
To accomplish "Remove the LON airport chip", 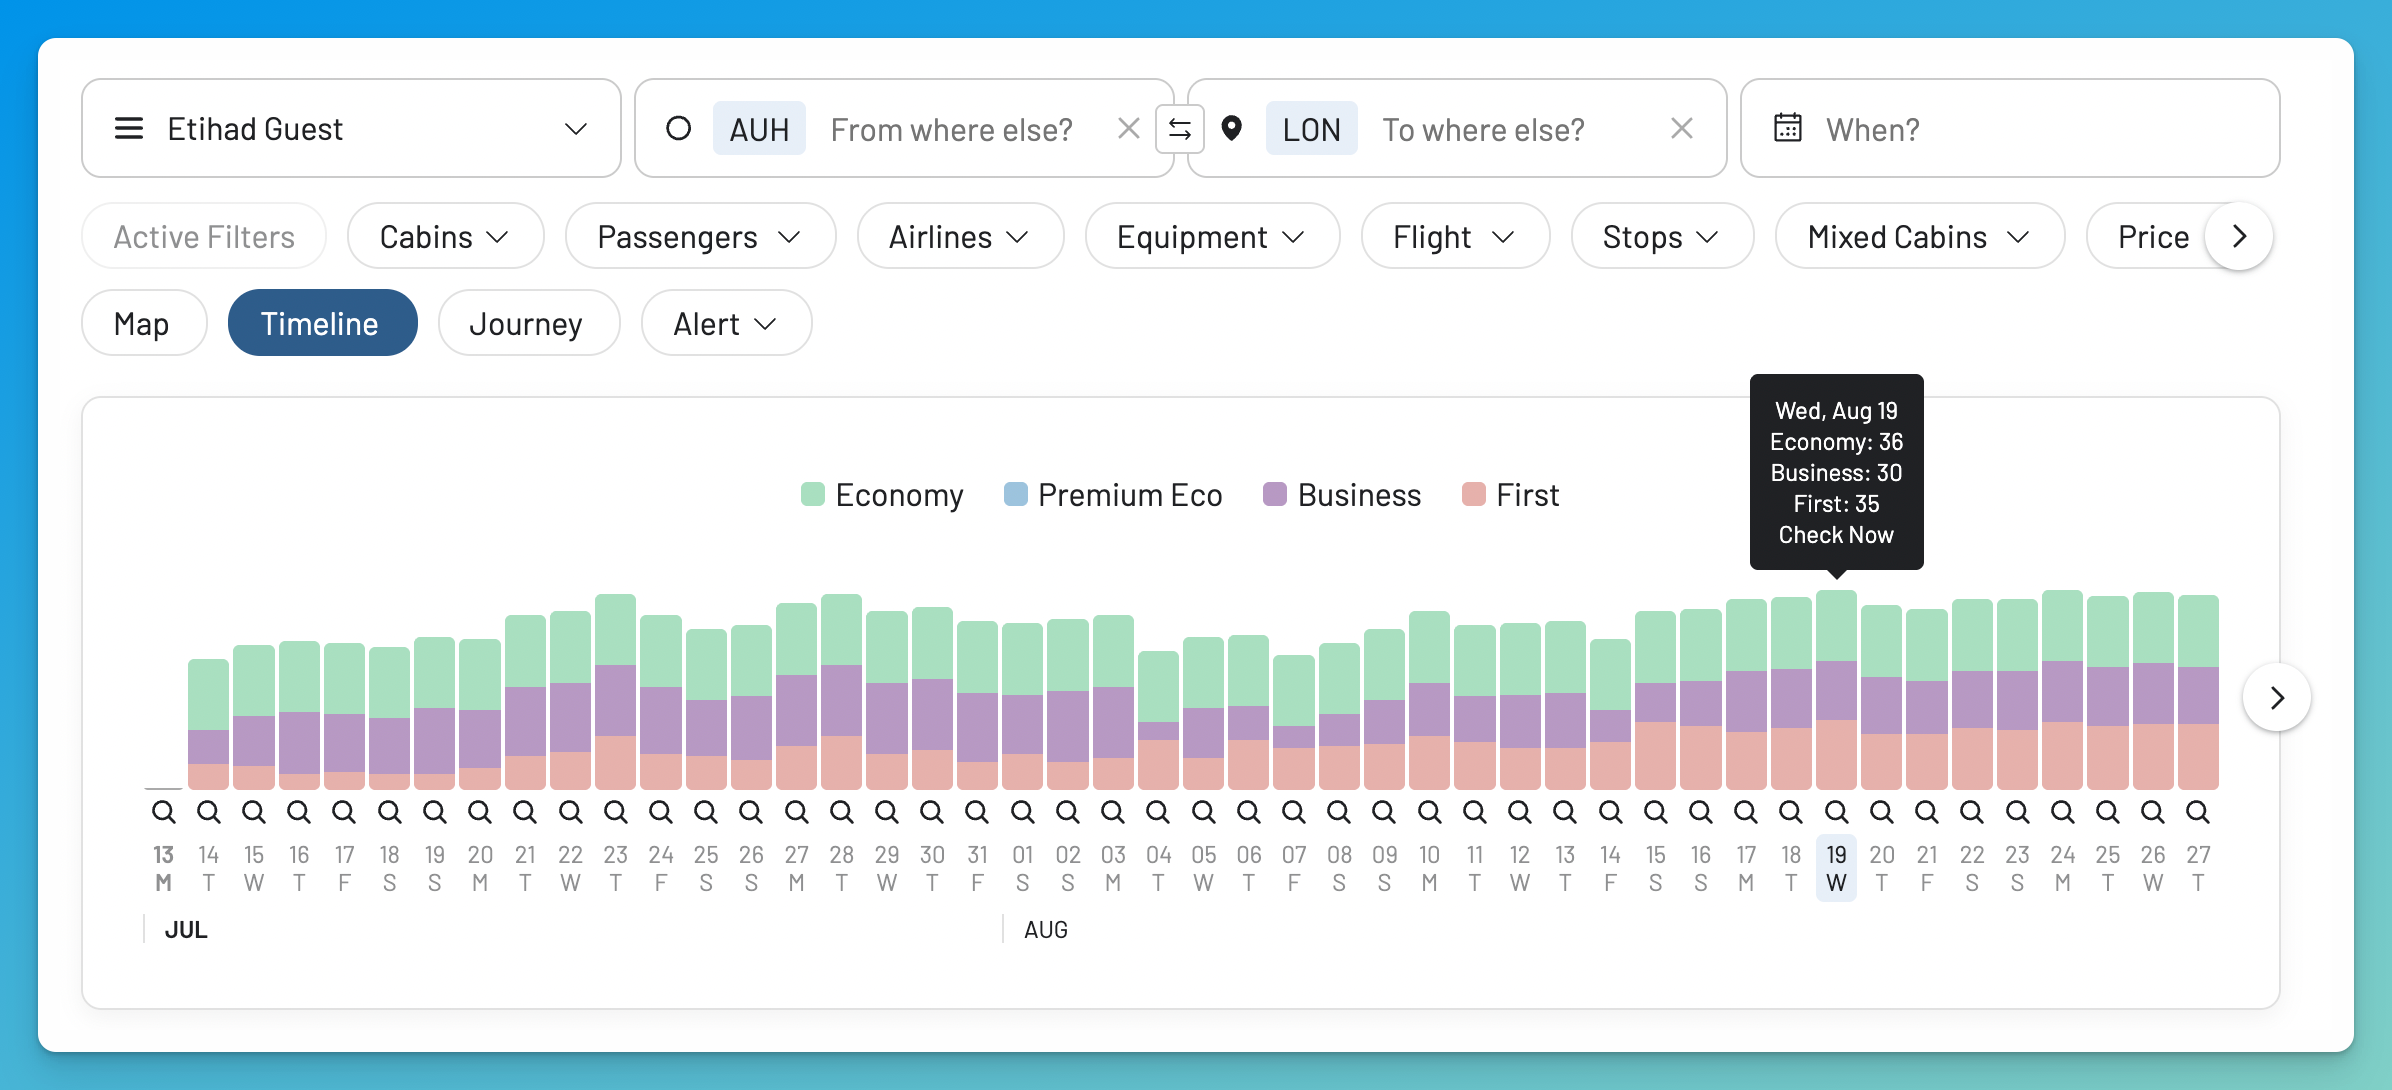I will click(x=1311, y=129).
